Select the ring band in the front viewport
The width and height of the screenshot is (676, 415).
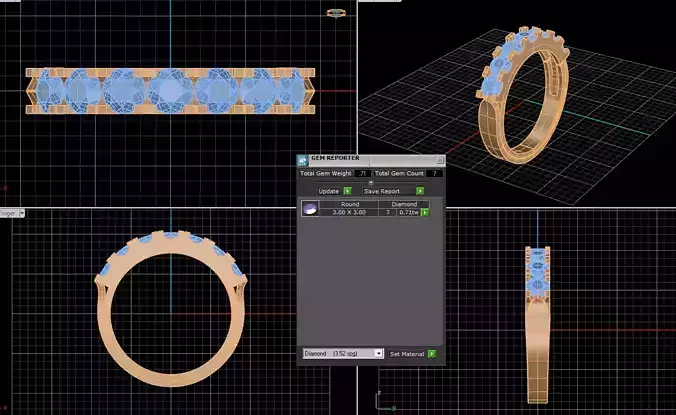tap(171, 379)
